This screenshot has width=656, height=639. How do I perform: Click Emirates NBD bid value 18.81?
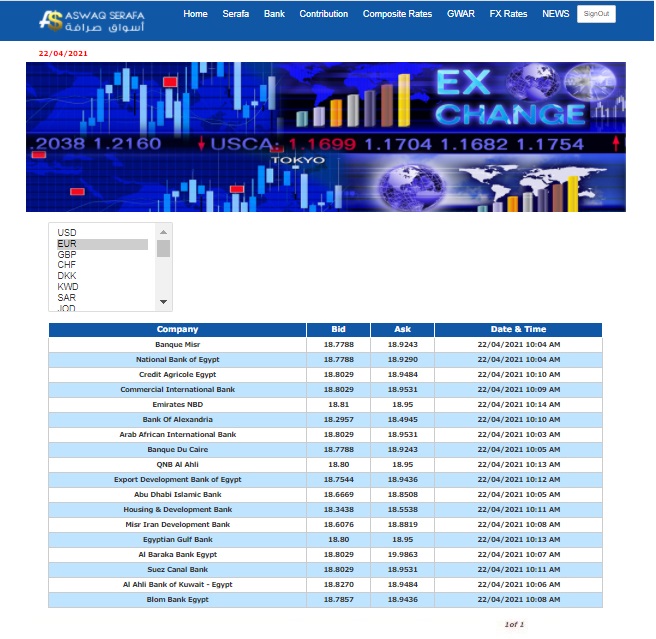[338, 405]
